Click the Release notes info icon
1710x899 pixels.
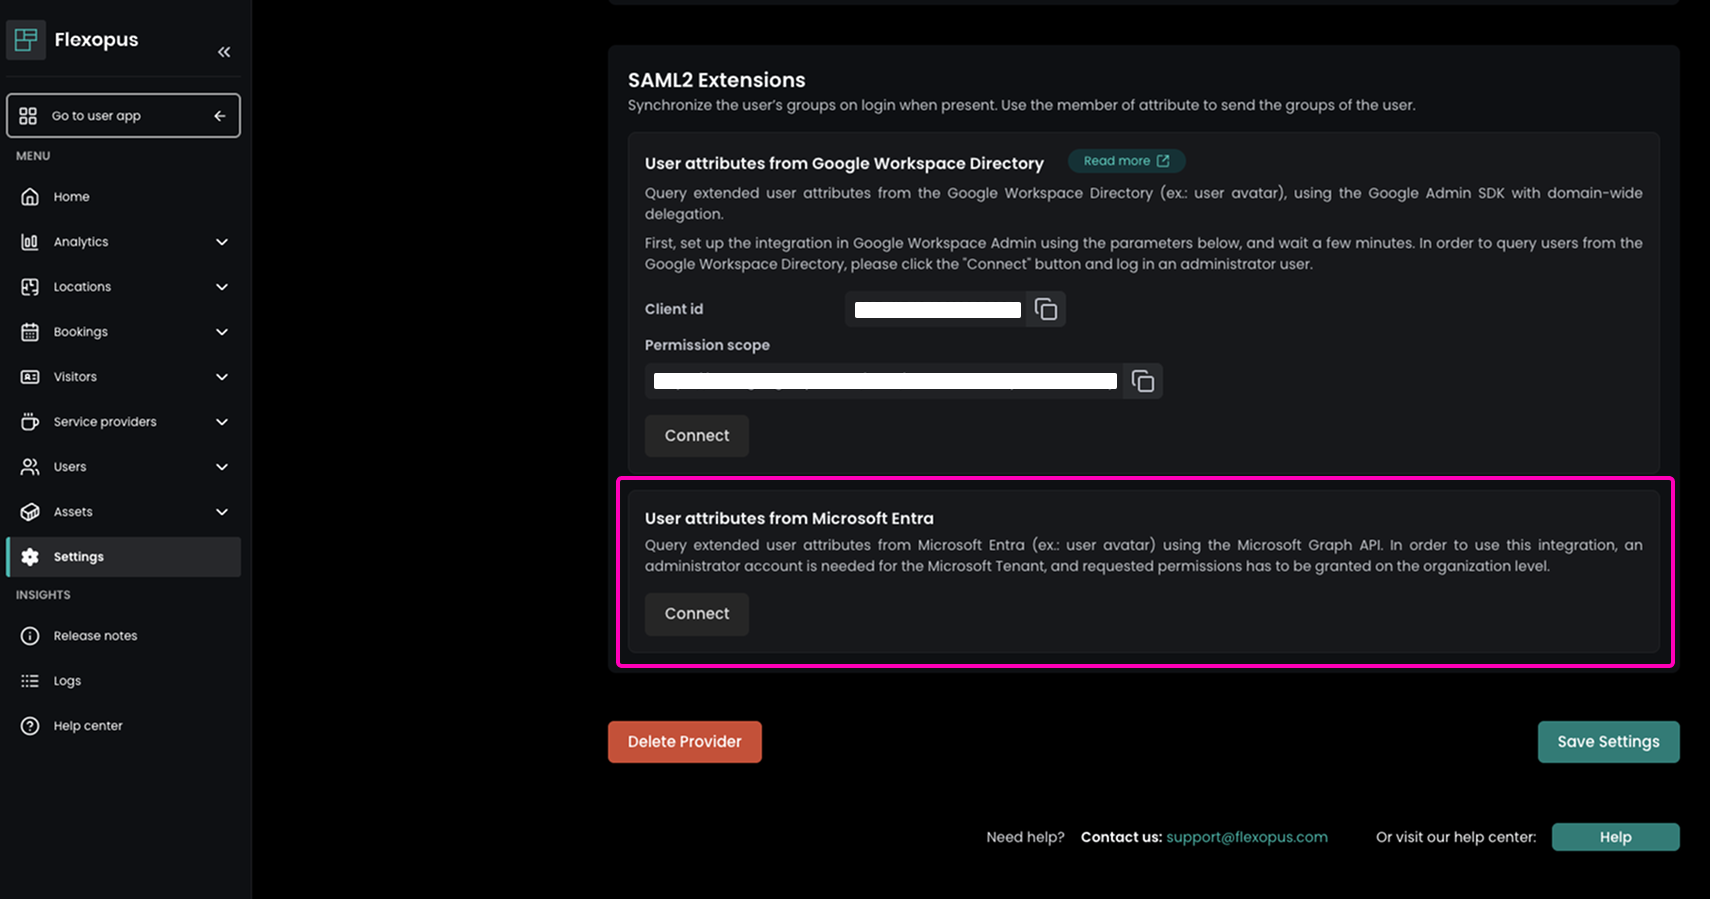[x=30, y=636]
